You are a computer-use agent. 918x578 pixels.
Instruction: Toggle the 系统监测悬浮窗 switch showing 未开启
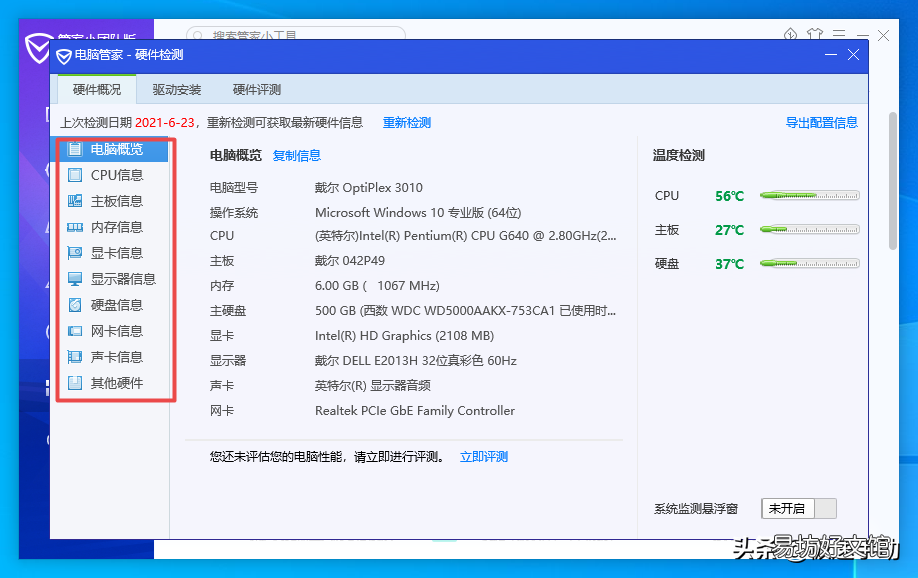[799, 508]
